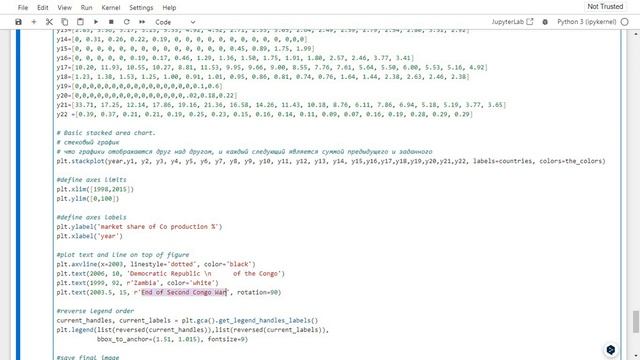Viewport: 640px width, 360px height.
Task: Open the View menu
Action: click(64, 7)
